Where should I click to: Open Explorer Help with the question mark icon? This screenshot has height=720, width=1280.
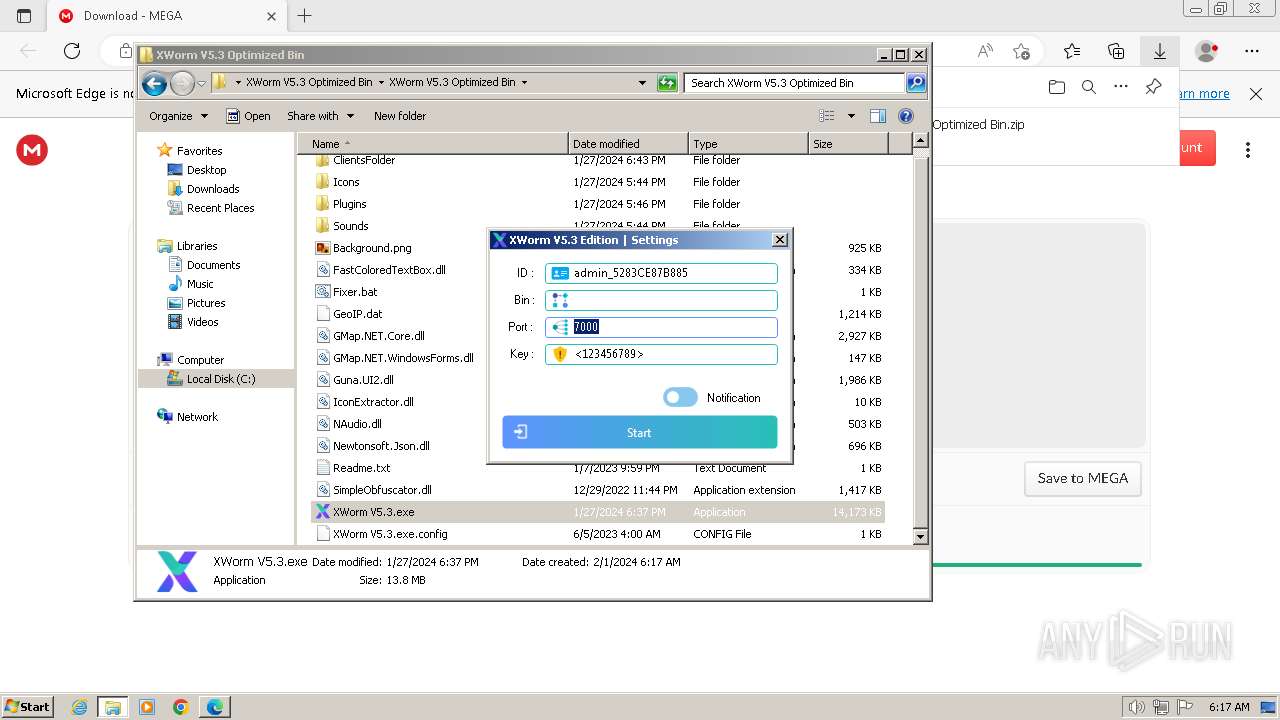pos(906,116)
